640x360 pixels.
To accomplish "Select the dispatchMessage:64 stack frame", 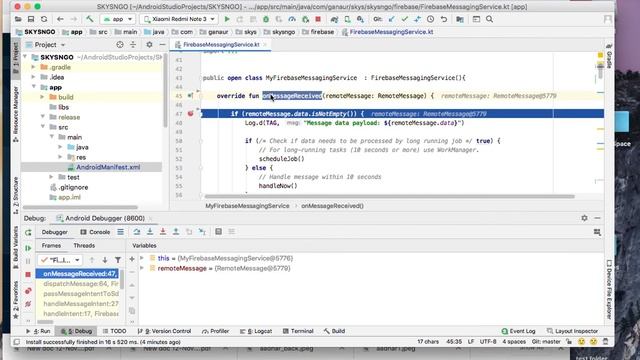I will tap(80, 284).
